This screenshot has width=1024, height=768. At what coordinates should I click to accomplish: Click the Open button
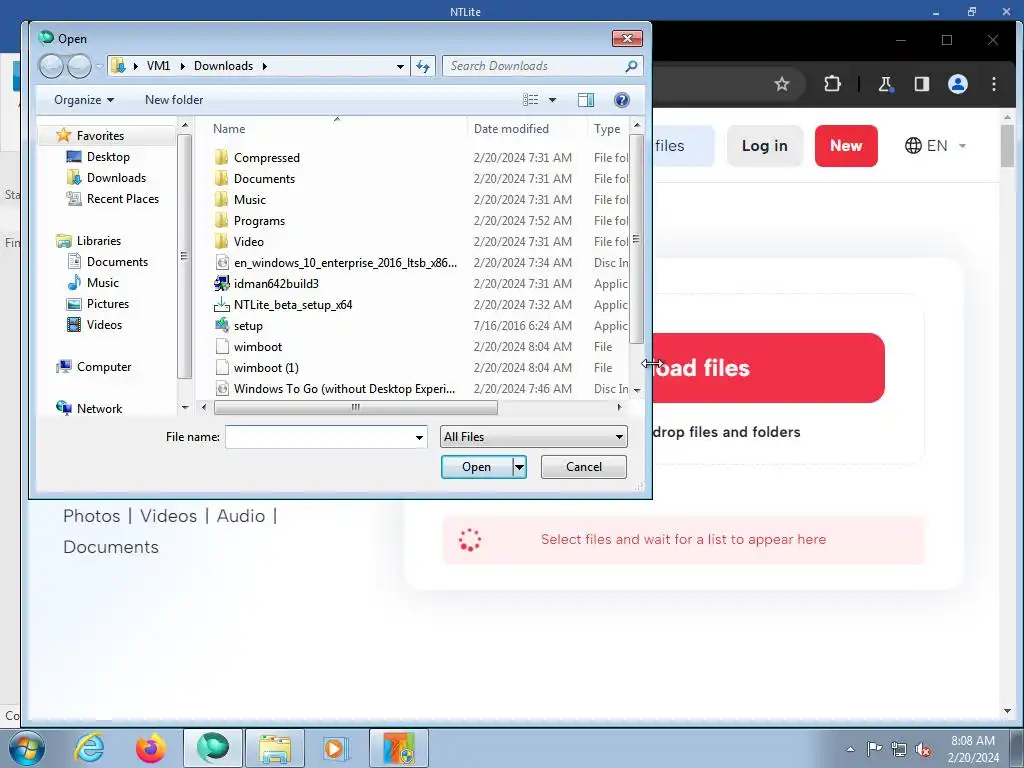coord(477,467)
